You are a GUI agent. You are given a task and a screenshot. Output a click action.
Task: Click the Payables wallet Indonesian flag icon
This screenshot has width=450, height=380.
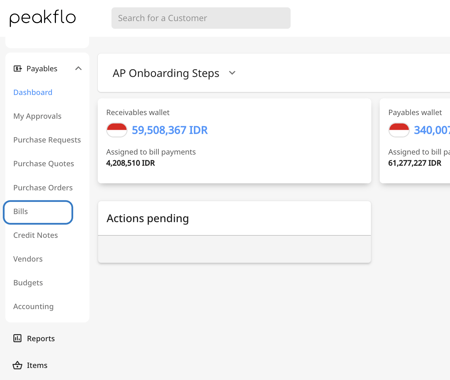[399, 130]
